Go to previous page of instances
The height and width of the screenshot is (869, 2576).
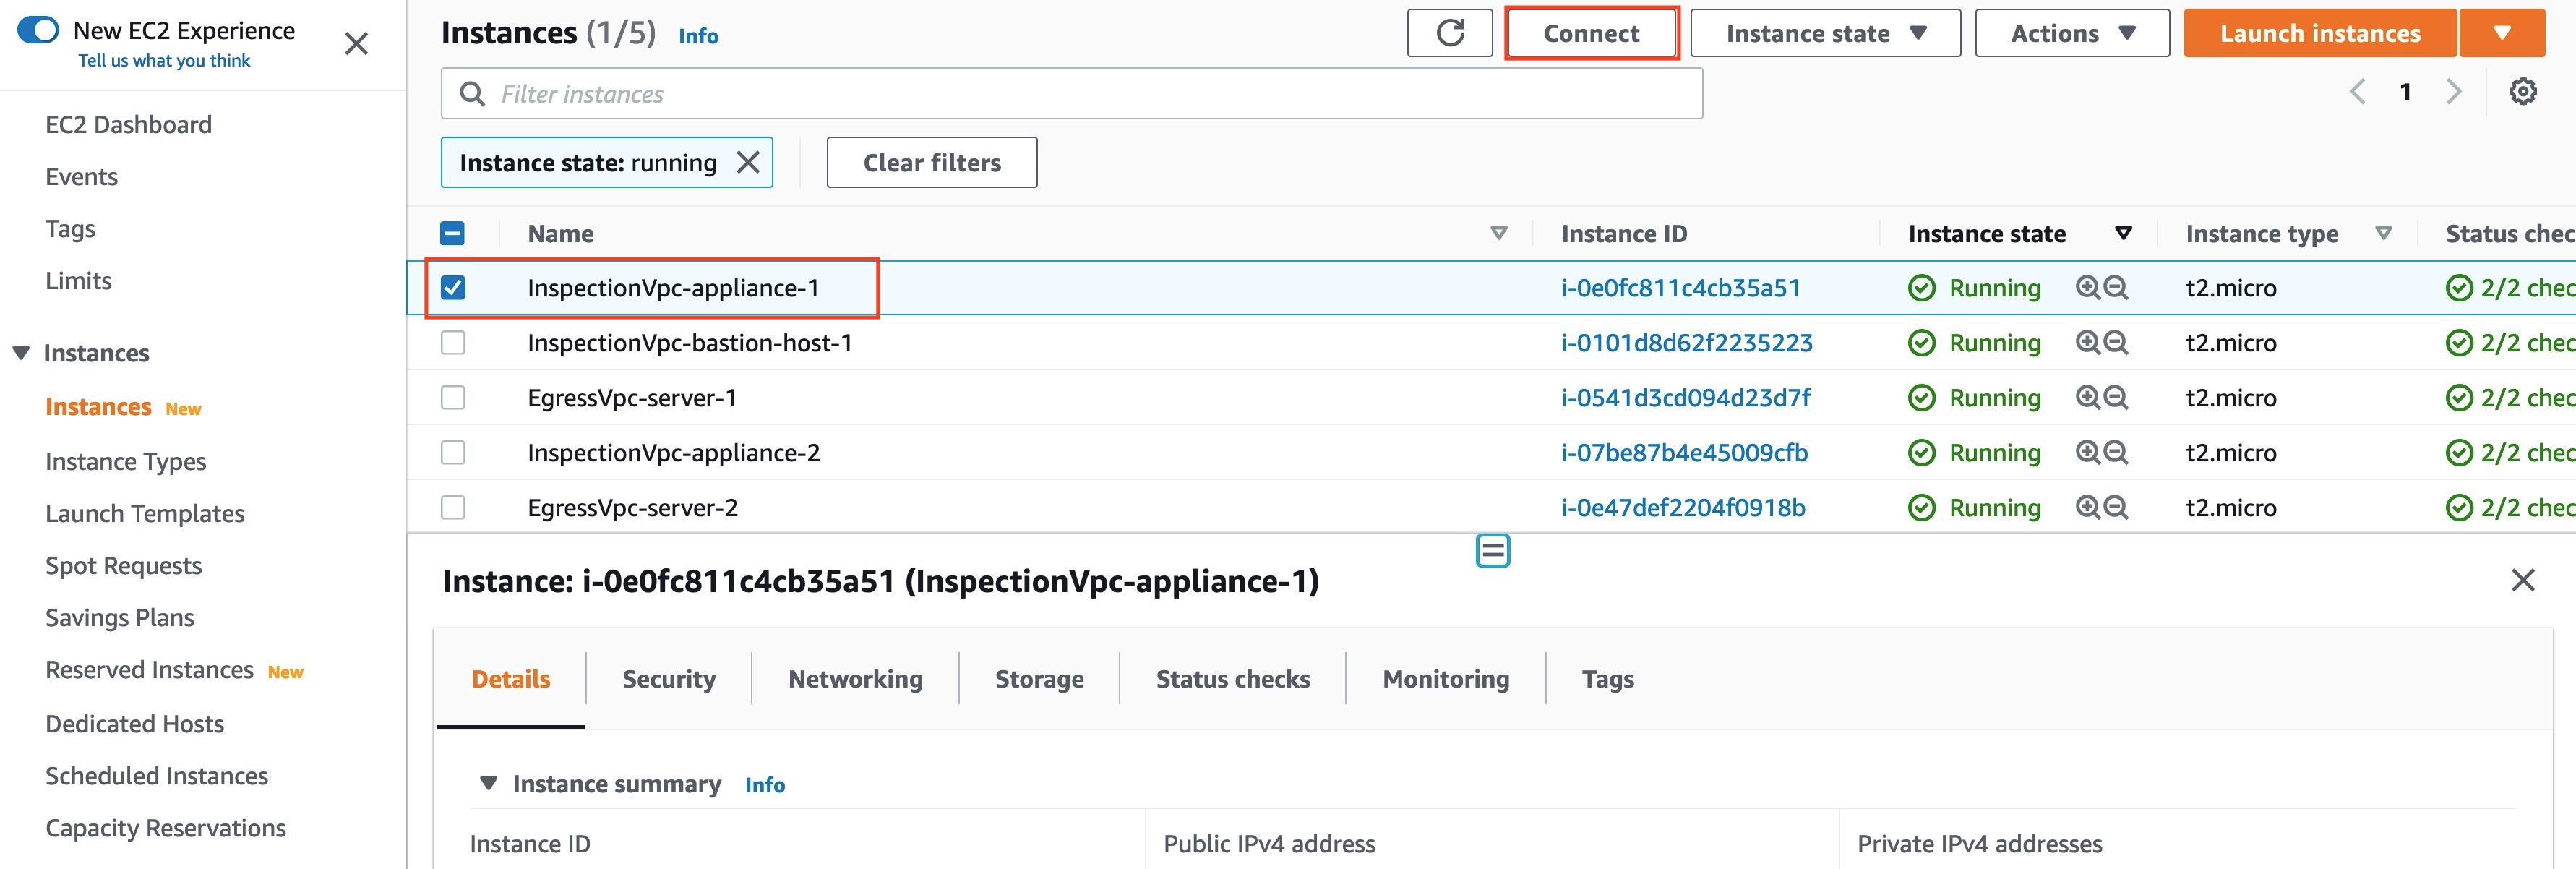pyautogui.click(x=2357, y=92)
